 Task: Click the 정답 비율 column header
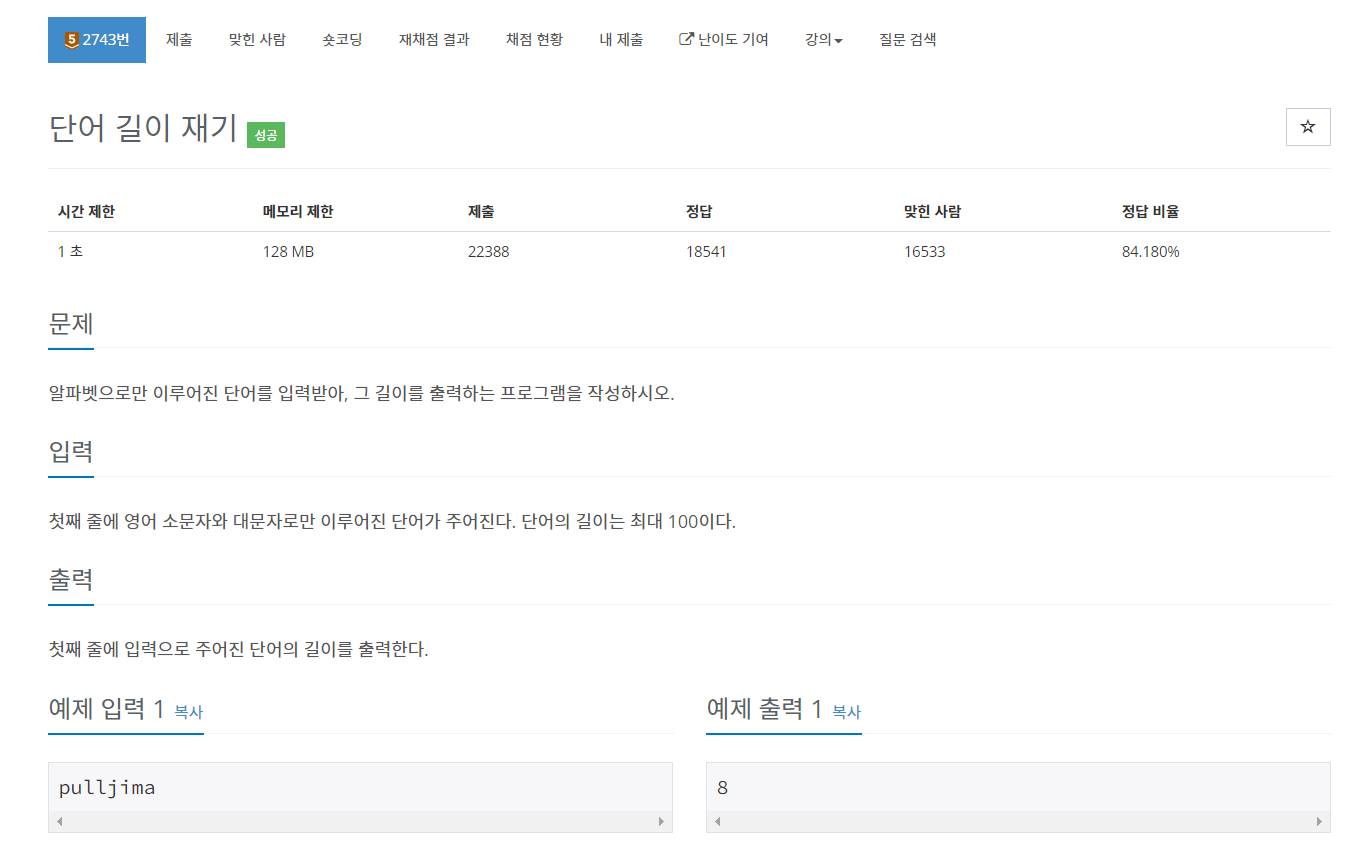(x=1151, y=211)
